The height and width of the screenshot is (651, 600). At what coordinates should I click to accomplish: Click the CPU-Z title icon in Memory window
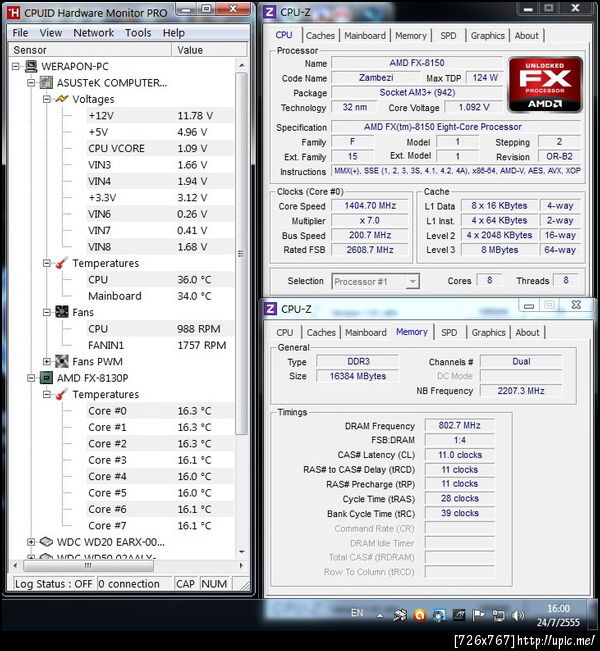pos(270,309)
